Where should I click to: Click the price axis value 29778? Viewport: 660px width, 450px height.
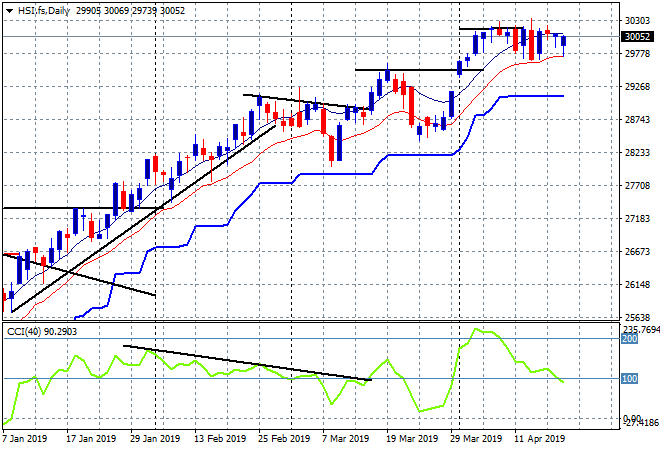pyautogui.click(x=637, y=53)
